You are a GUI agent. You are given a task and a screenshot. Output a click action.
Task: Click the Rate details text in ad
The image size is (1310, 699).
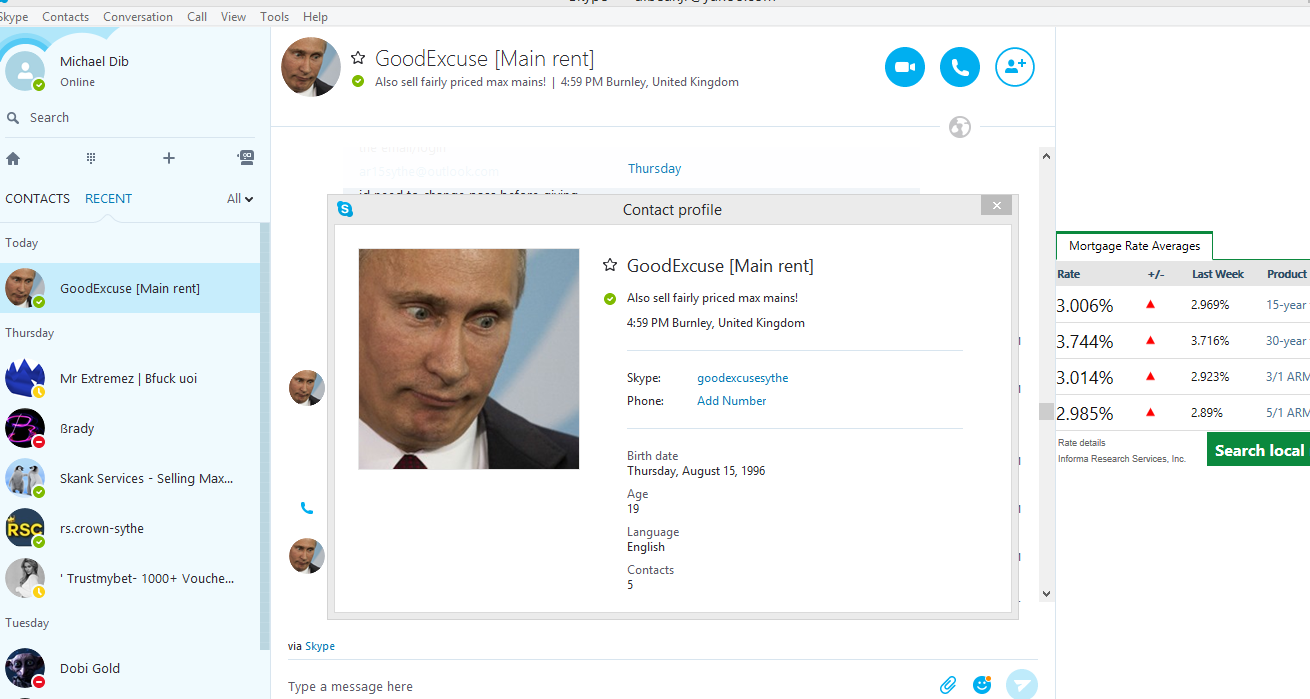1082,443
